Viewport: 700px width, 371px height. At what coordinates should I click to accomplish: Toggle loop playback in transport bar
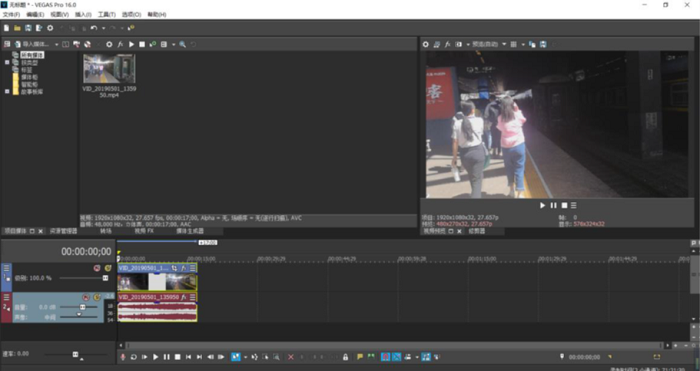click(x=133, y=357)
